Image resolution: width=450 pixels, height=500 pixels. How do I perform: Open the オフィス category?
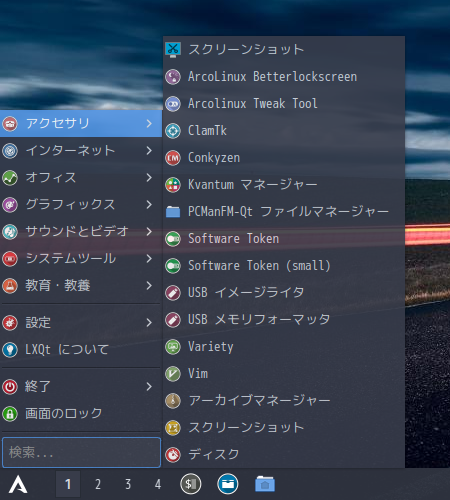pyautogui.click(x=81, y=178)
